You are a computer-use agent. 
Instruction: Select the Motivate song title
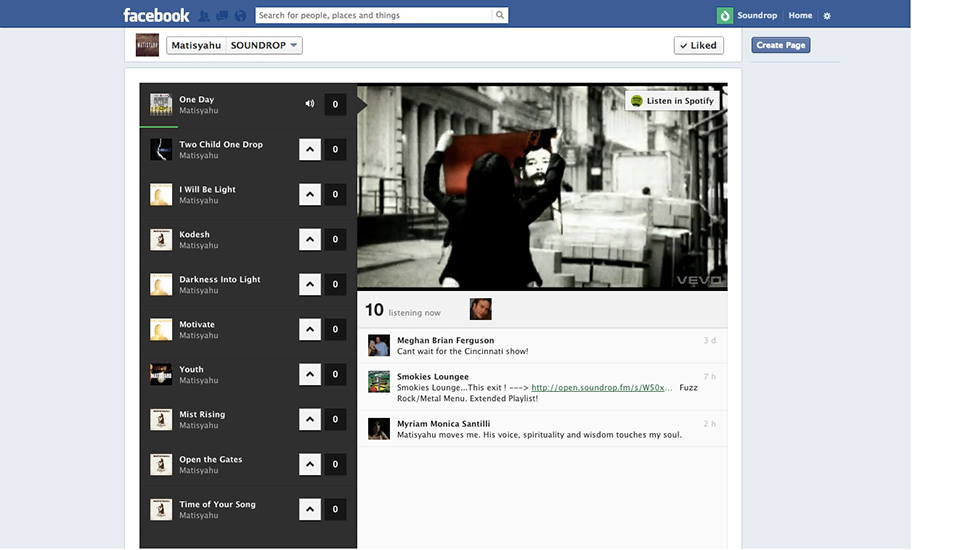(197, 325)
